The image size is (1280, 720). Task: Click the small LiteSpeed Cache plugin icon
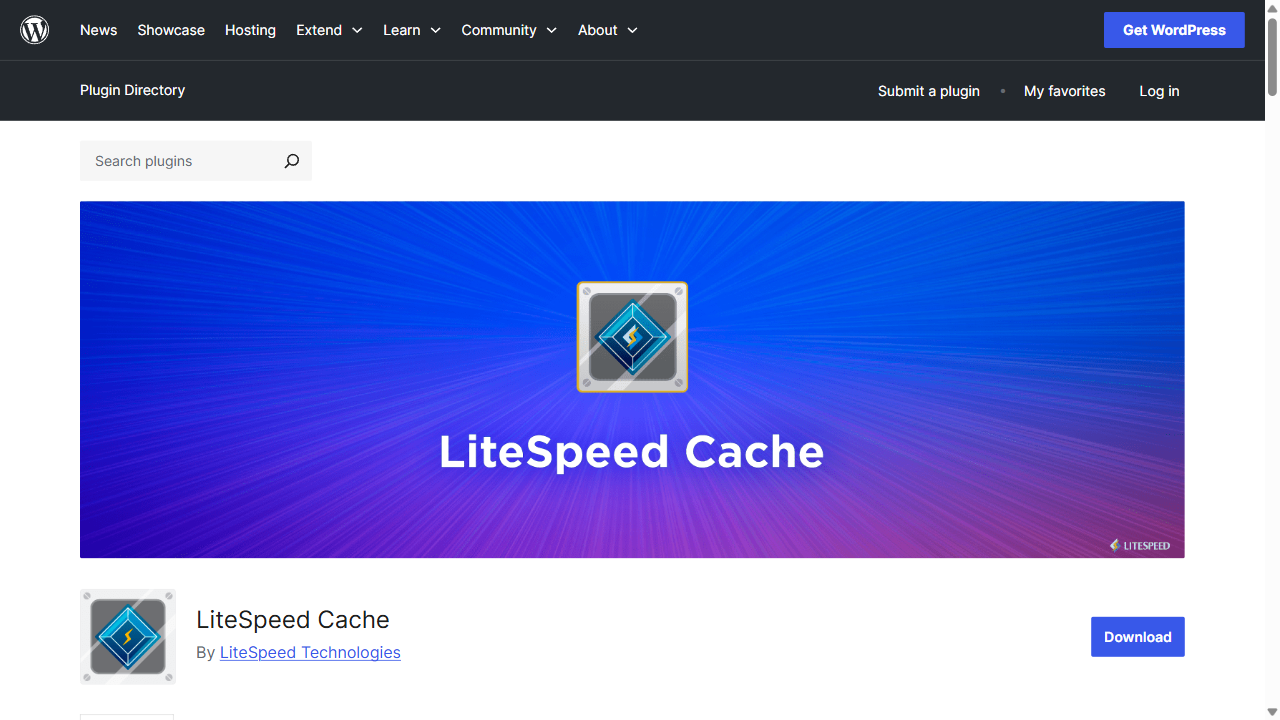click(127, 636)
